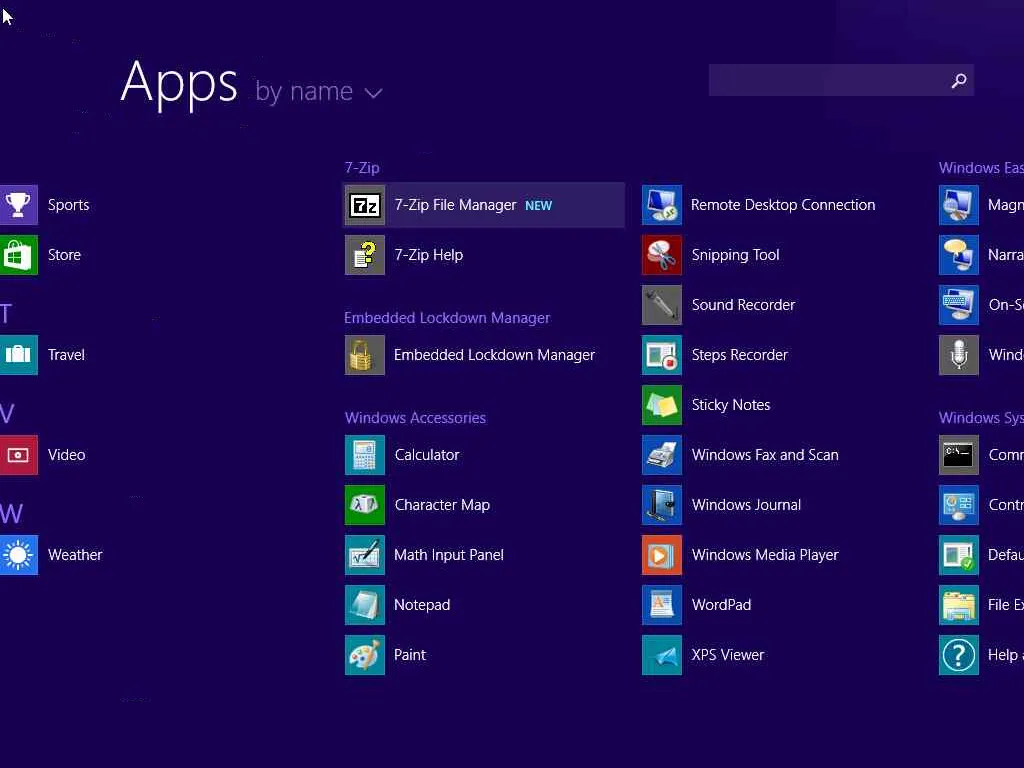Click the 'Travel' app label
Screen dimensions: 1024x768
pyautogui.click(x=66, y=355)
